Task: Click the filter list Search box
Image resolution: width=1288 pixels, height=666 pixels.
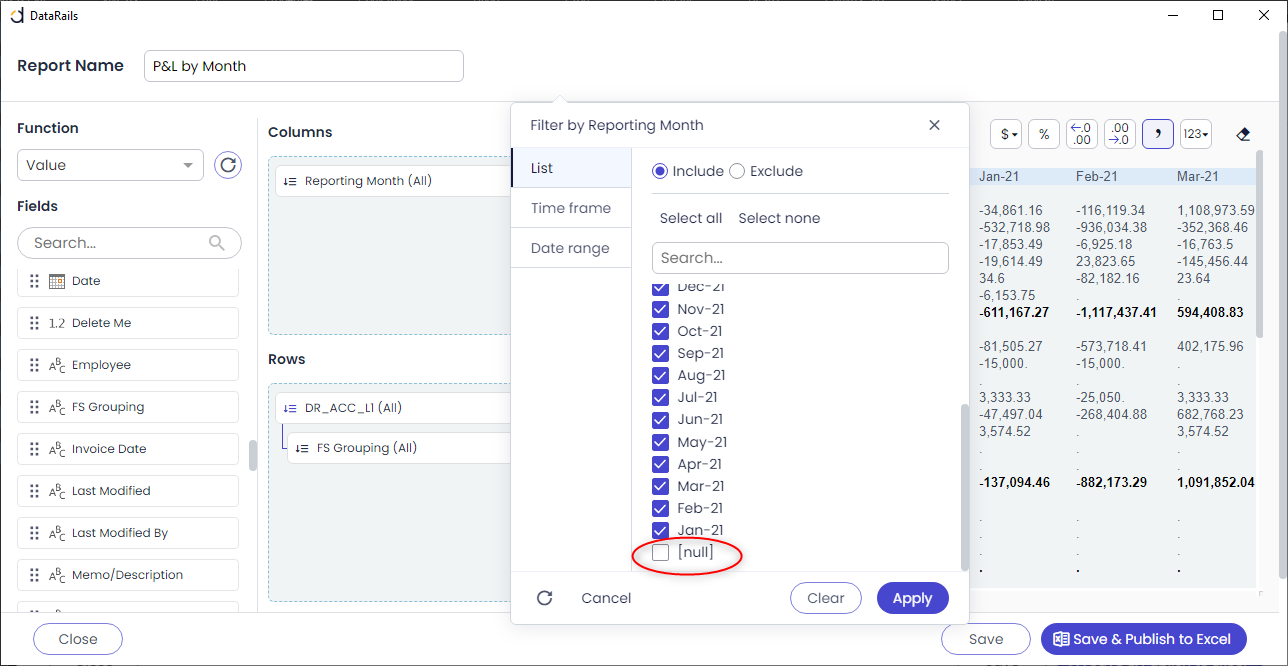Action: click(800, 258)
